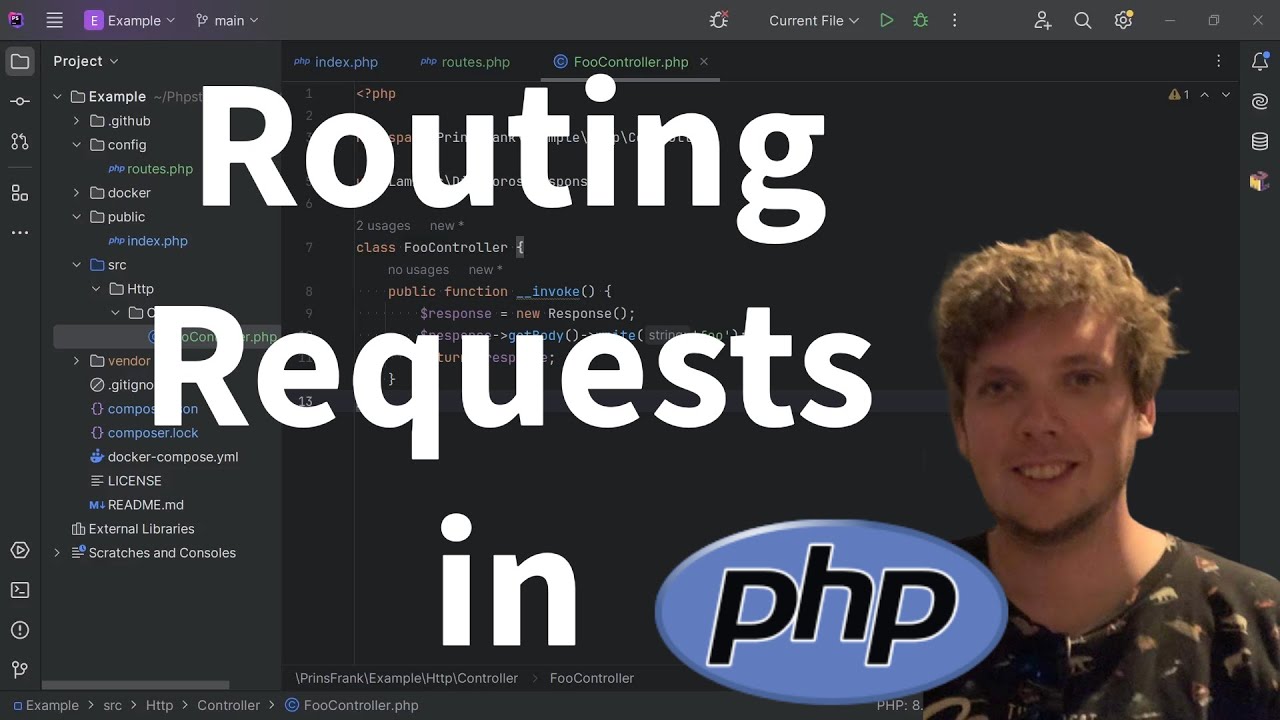The width and height of the screenshot is (1280, 720).
Task: Click the warning count indicator
Action: point(1179,94)
